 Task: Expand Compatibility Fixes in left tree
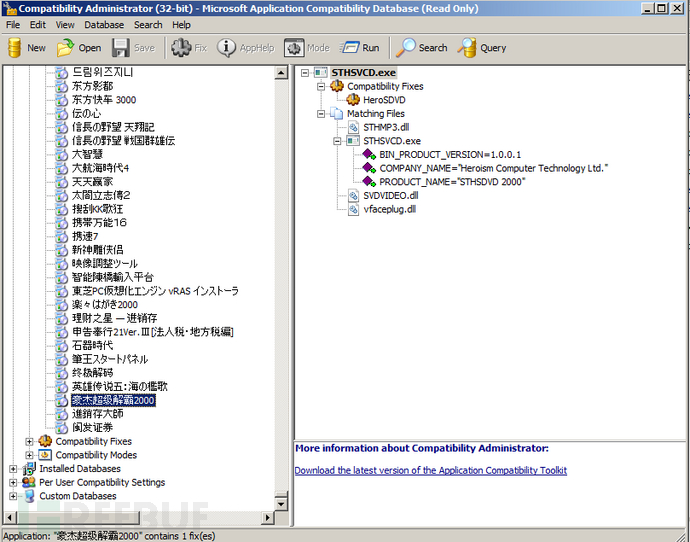click(x=29, y=441)
